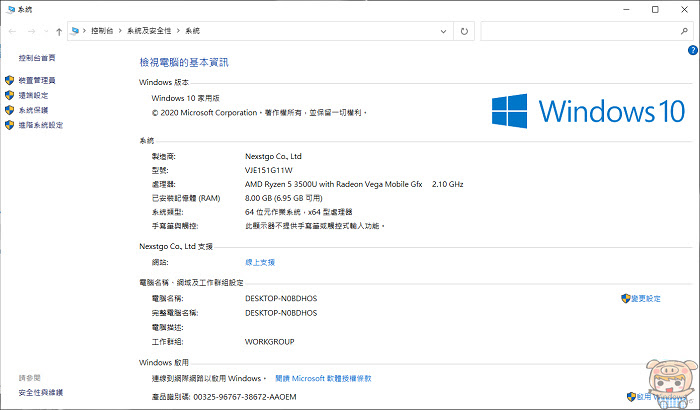The image size is (700, 410).
Task: Select manufacturer text Nexstgo Co., Ltd
Action: tap(273, 156)
